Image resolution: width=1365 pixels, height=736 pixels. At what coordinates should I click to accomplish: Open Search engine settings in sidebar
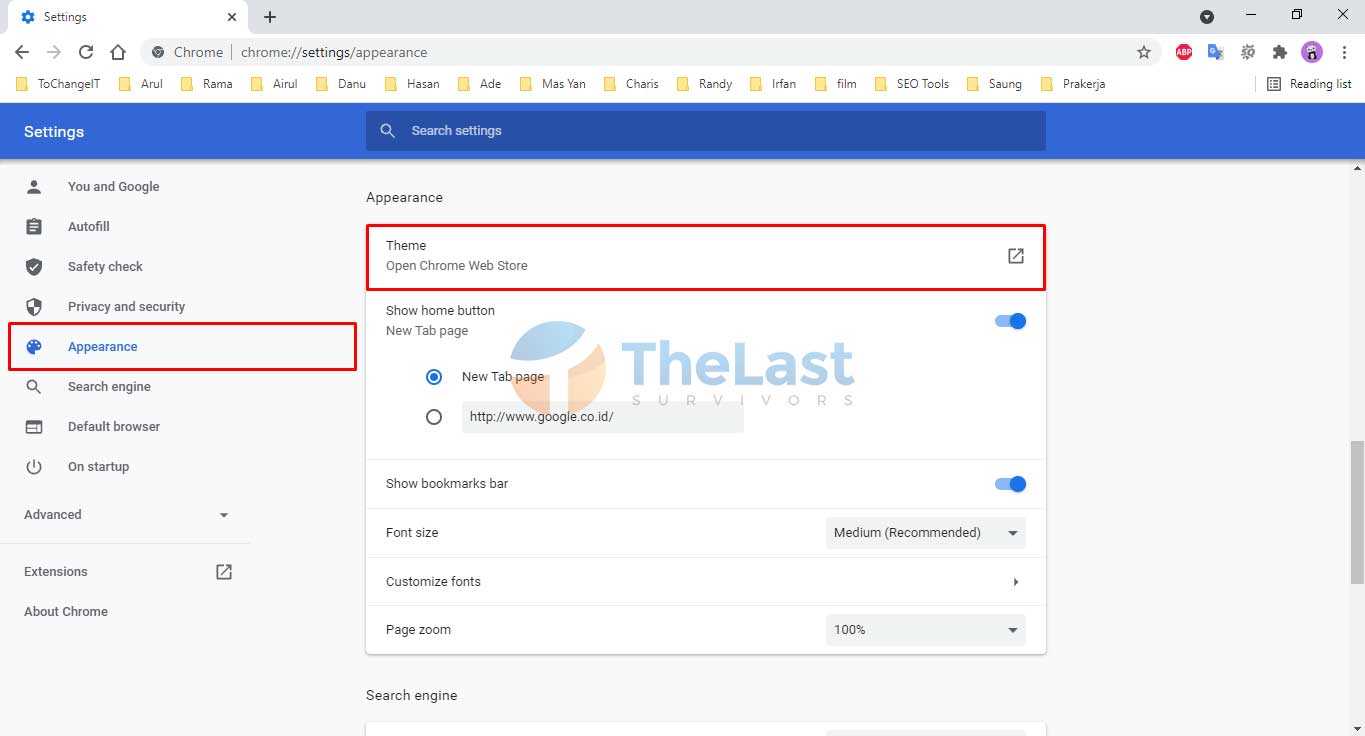pos(109,387)
